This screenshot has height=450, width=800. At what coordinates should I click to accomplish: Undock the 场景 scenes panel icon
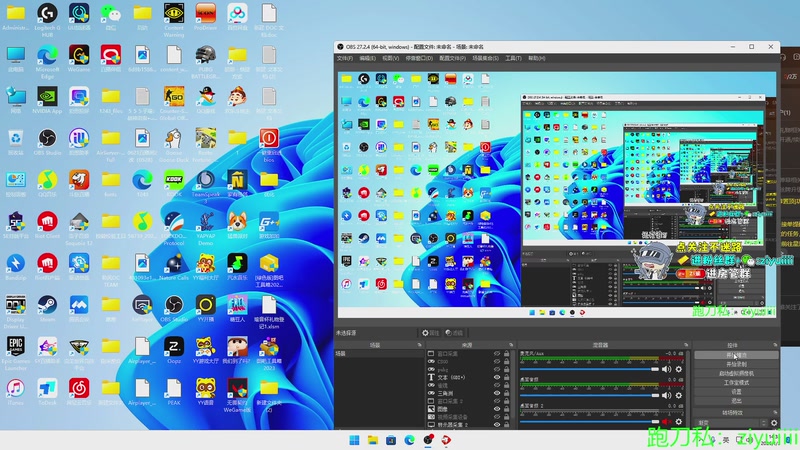point(419,345)
